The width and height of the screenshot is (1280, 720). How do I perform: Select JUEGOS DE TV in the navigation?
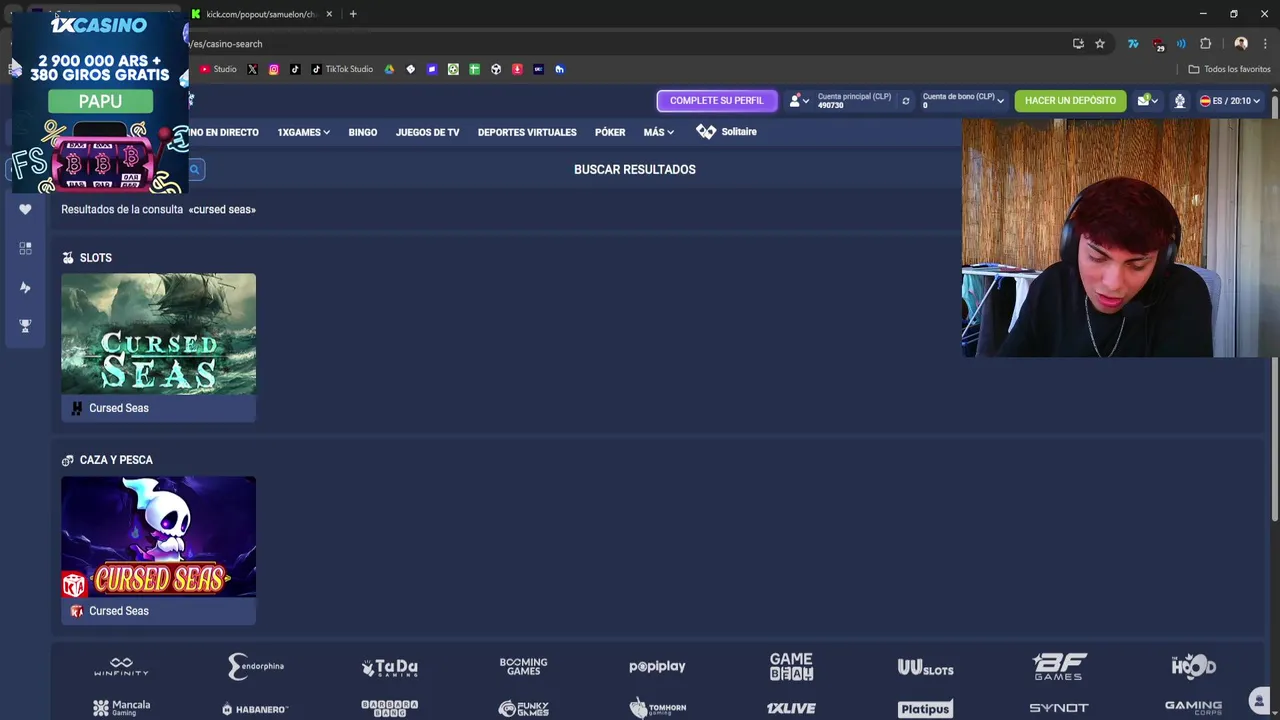(427, 132)
